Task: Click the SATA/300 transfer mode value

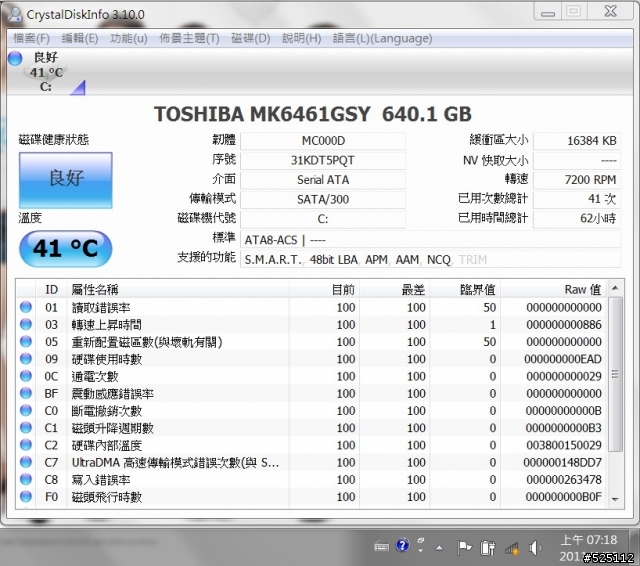Action: pos(323,200)
